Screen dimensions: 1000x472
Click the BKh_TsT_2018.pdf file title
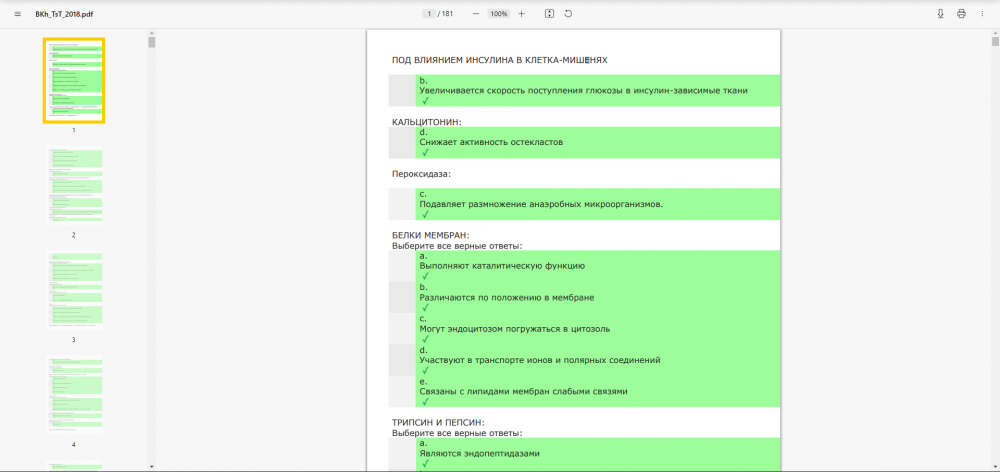[58, 14]
